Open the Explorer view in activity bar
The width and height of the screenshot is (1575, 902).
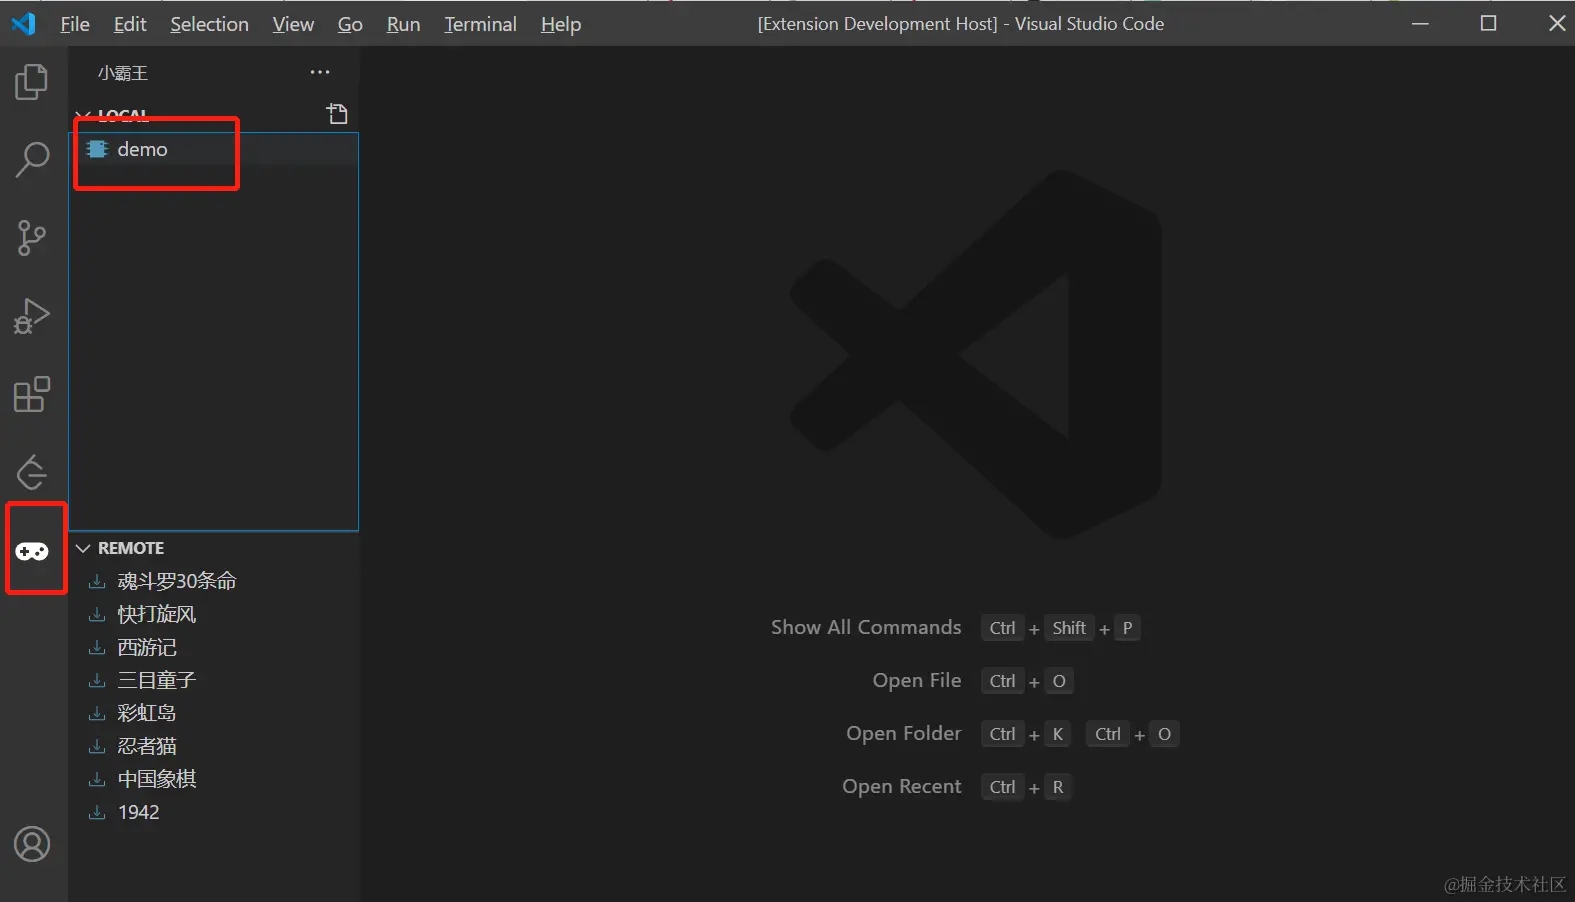32,82
